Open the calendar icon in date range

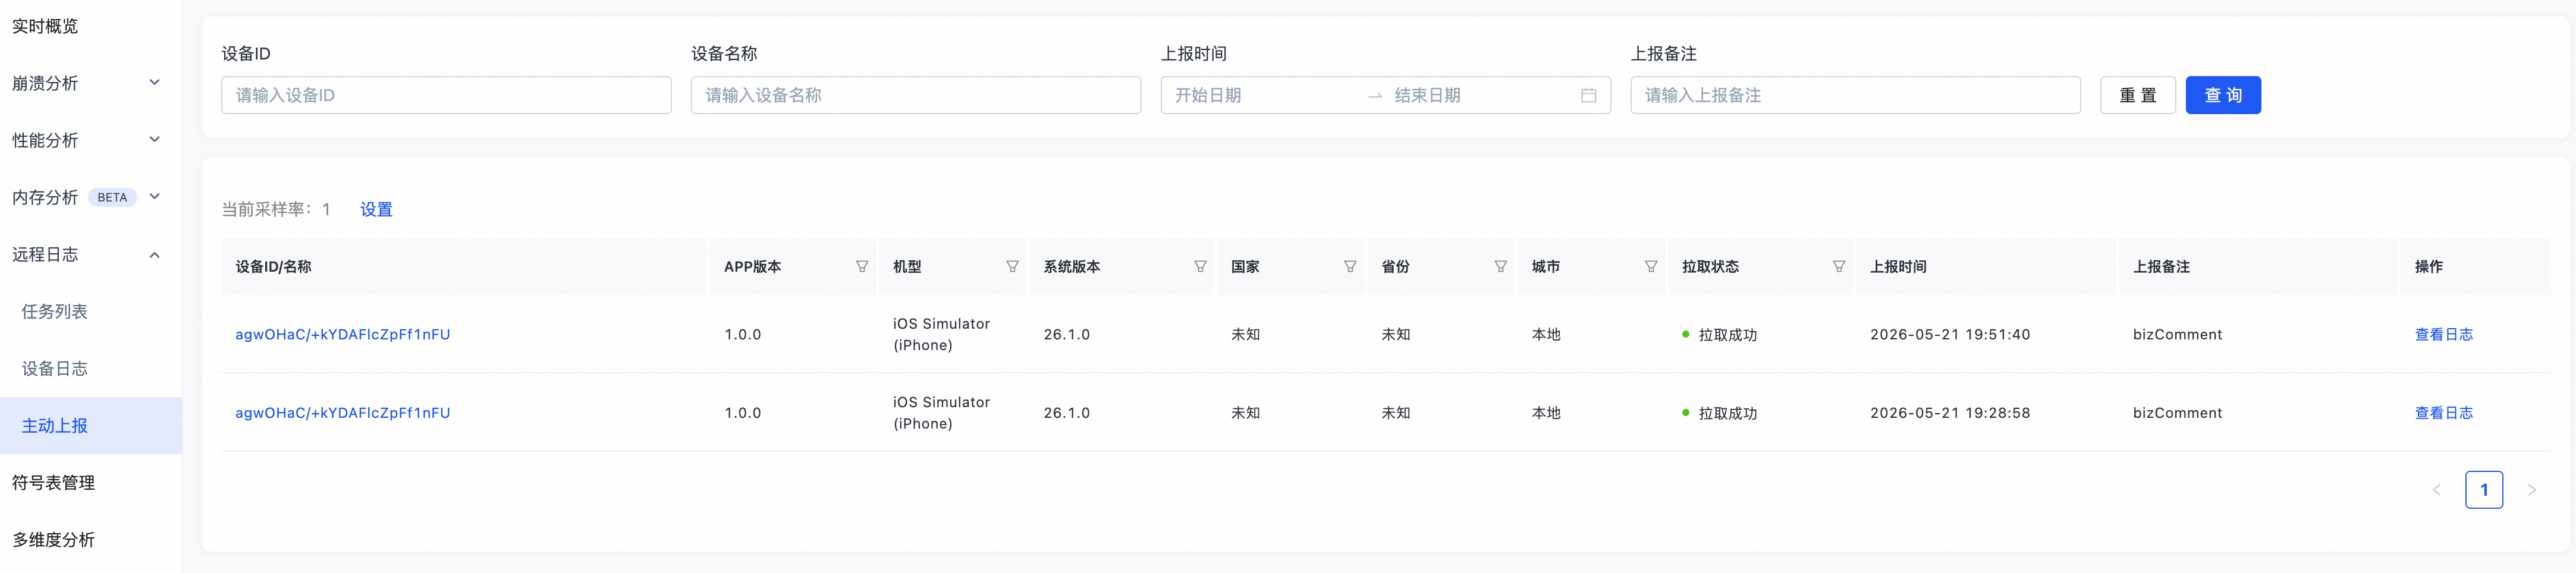click(1588, 96)
